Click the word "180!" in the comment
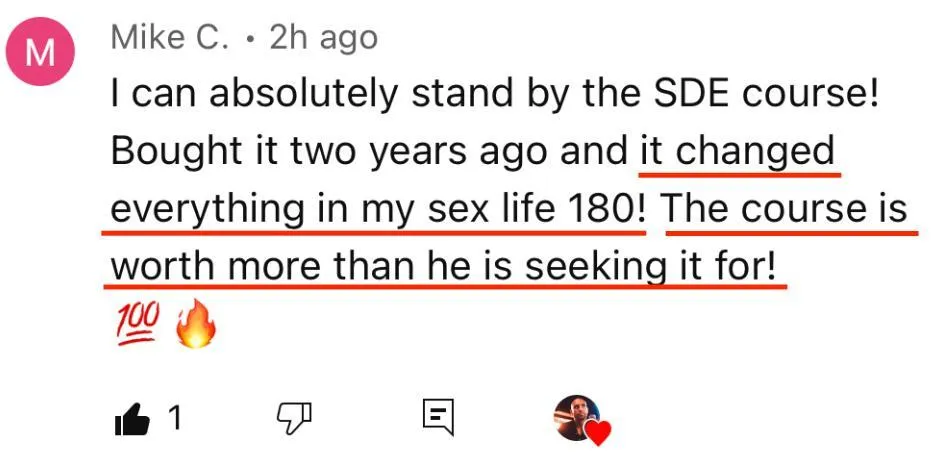 [607, 209]
